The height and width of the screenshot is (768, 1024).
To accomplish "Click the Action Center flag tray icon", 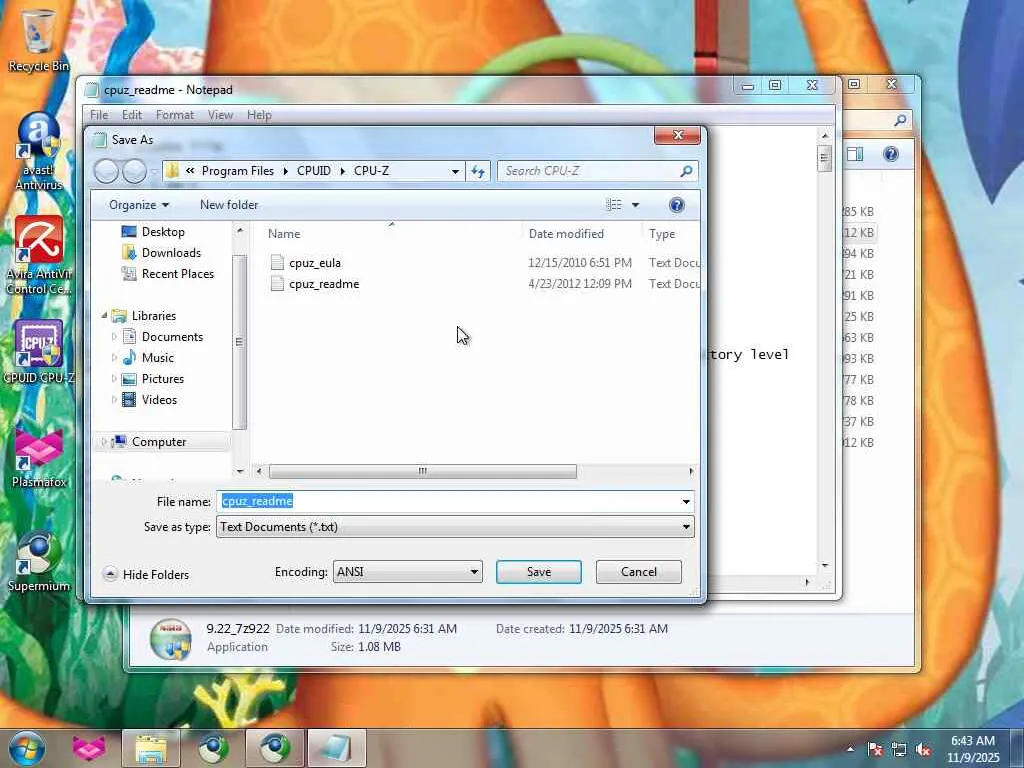I will click(875, 750).
